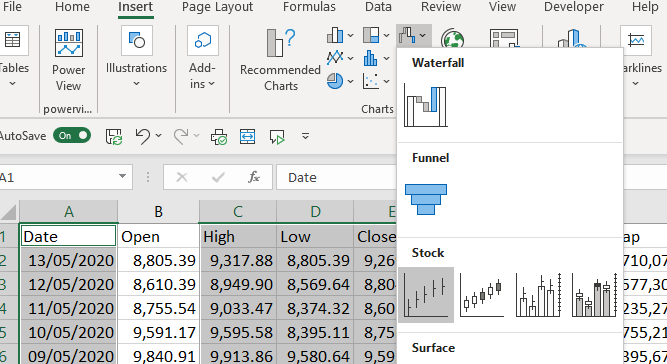Switch to the Data tab
The height and width of the screenshot is (364, 667).
tap(378, 7)
